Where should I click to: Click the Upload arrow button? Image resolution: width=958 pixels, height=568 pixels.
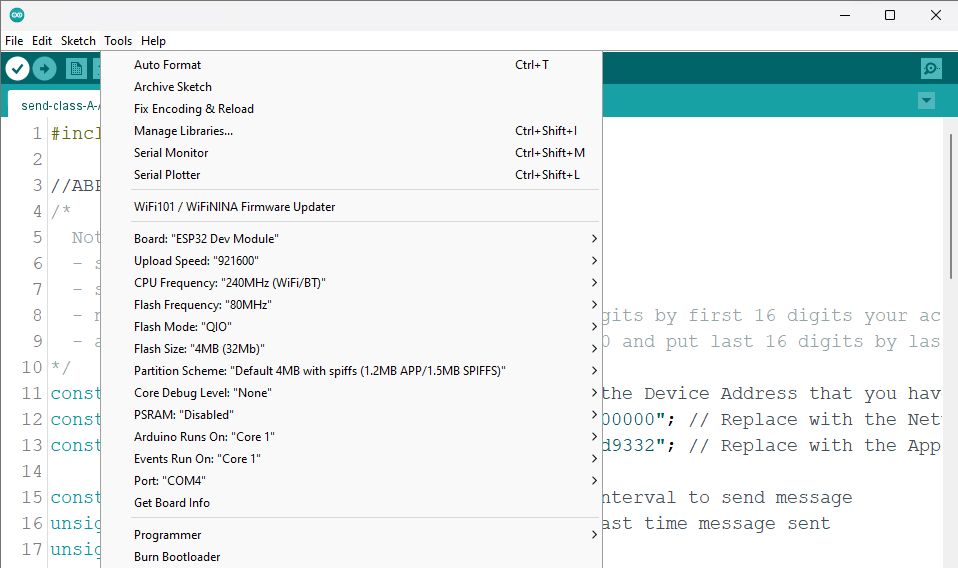point(44,68)
